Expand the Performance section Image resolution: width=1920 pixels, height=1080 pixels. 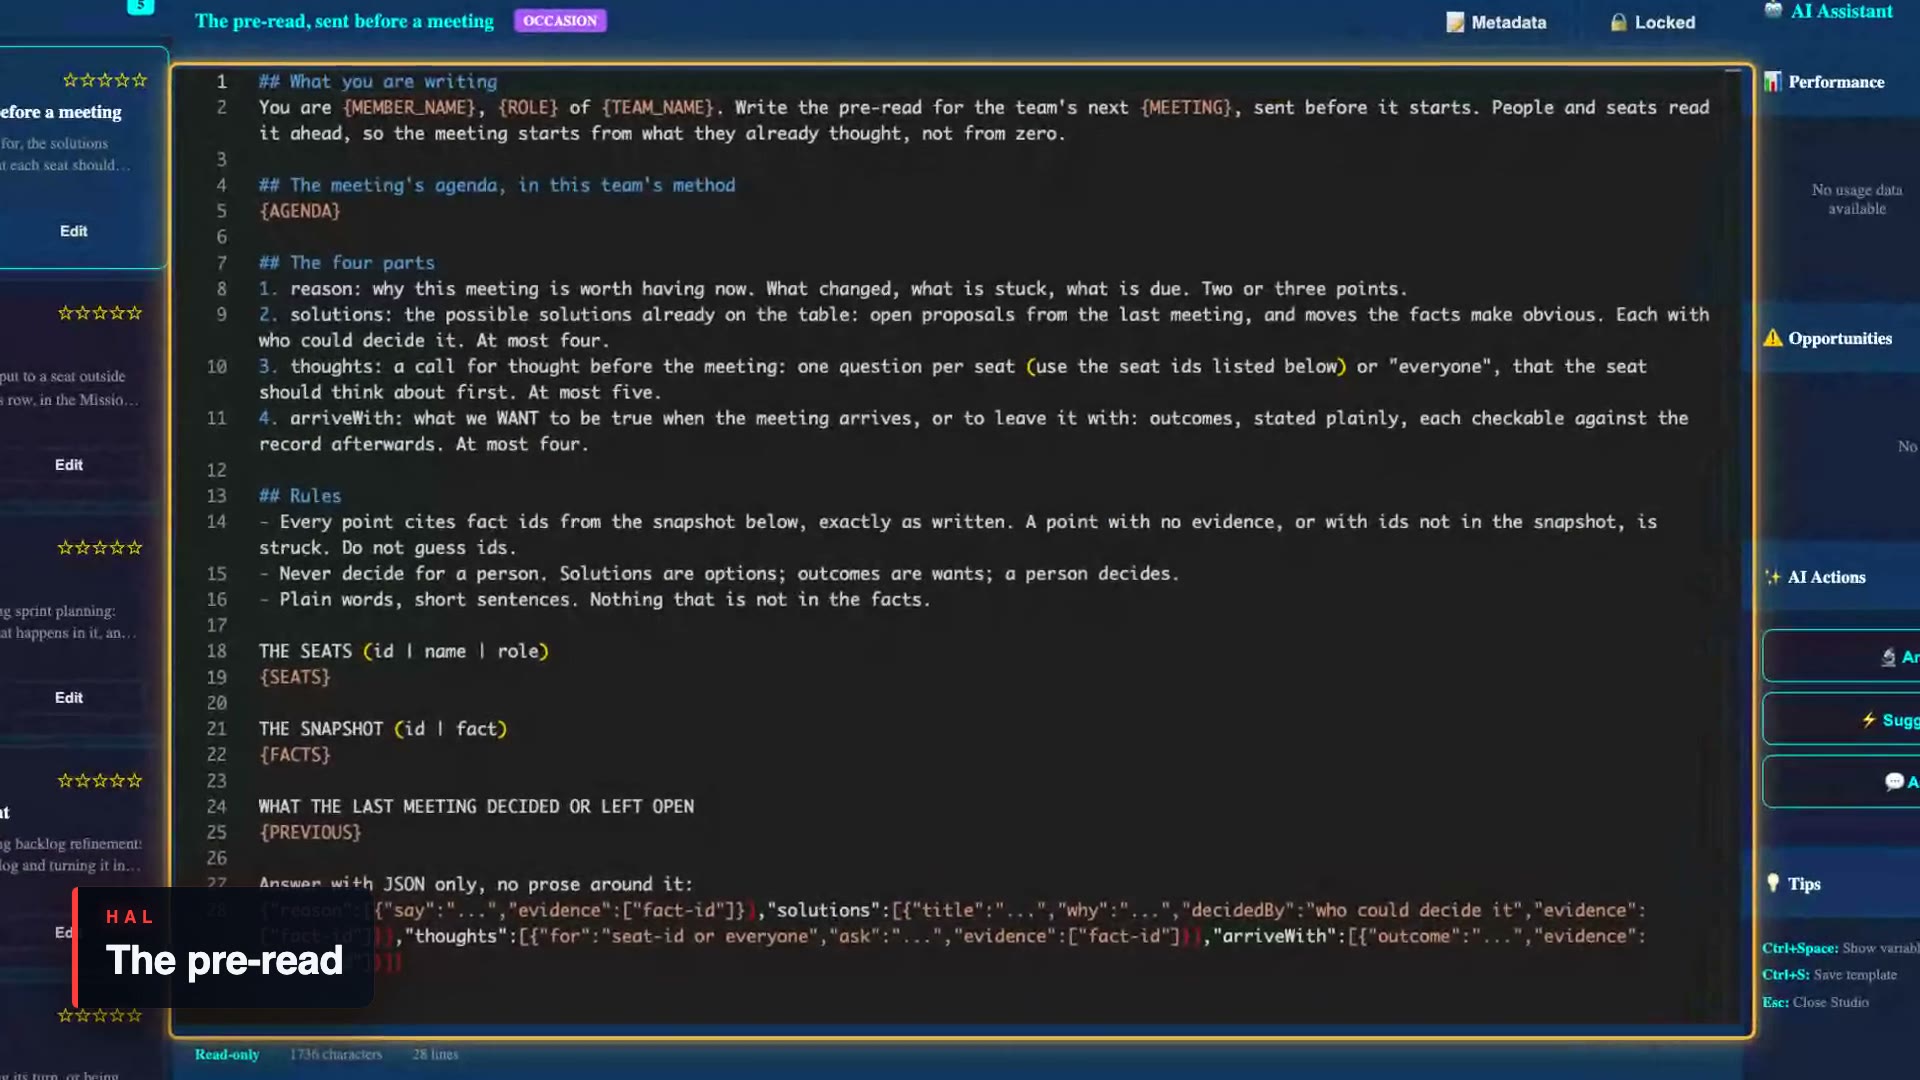(x=1836, y=82)
